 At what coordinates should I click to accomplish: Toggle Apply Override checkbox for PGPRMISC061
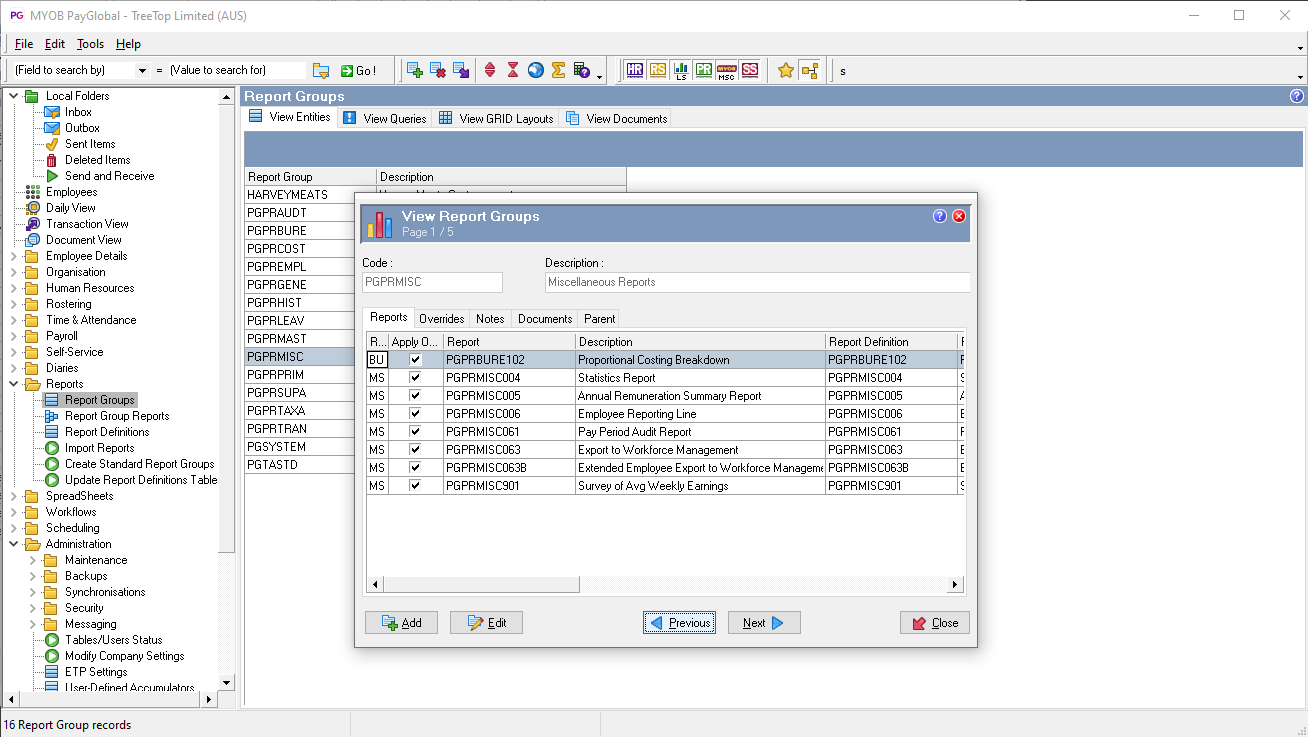point(415,432)
